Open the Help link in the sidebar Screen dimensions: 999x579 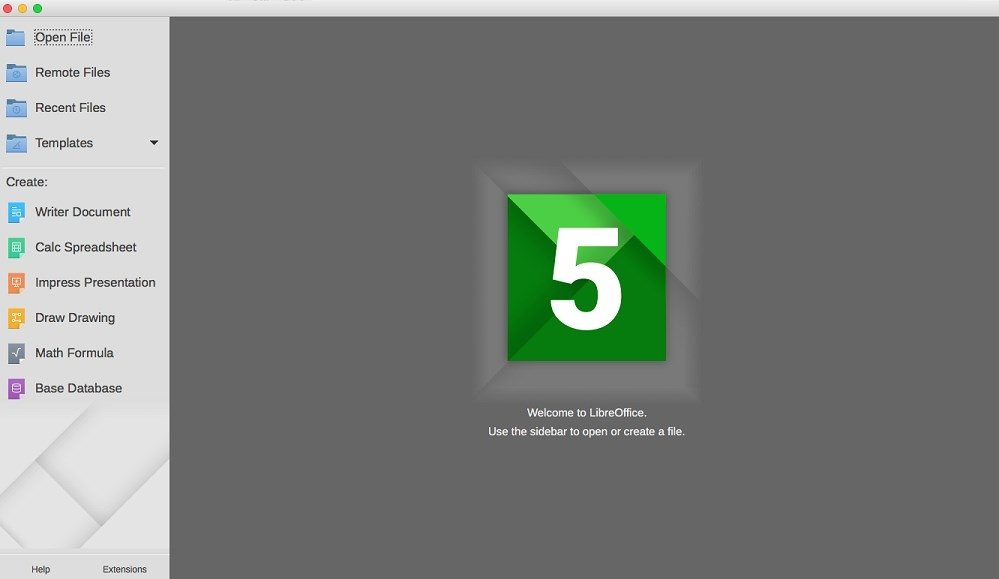pos(41,569)
